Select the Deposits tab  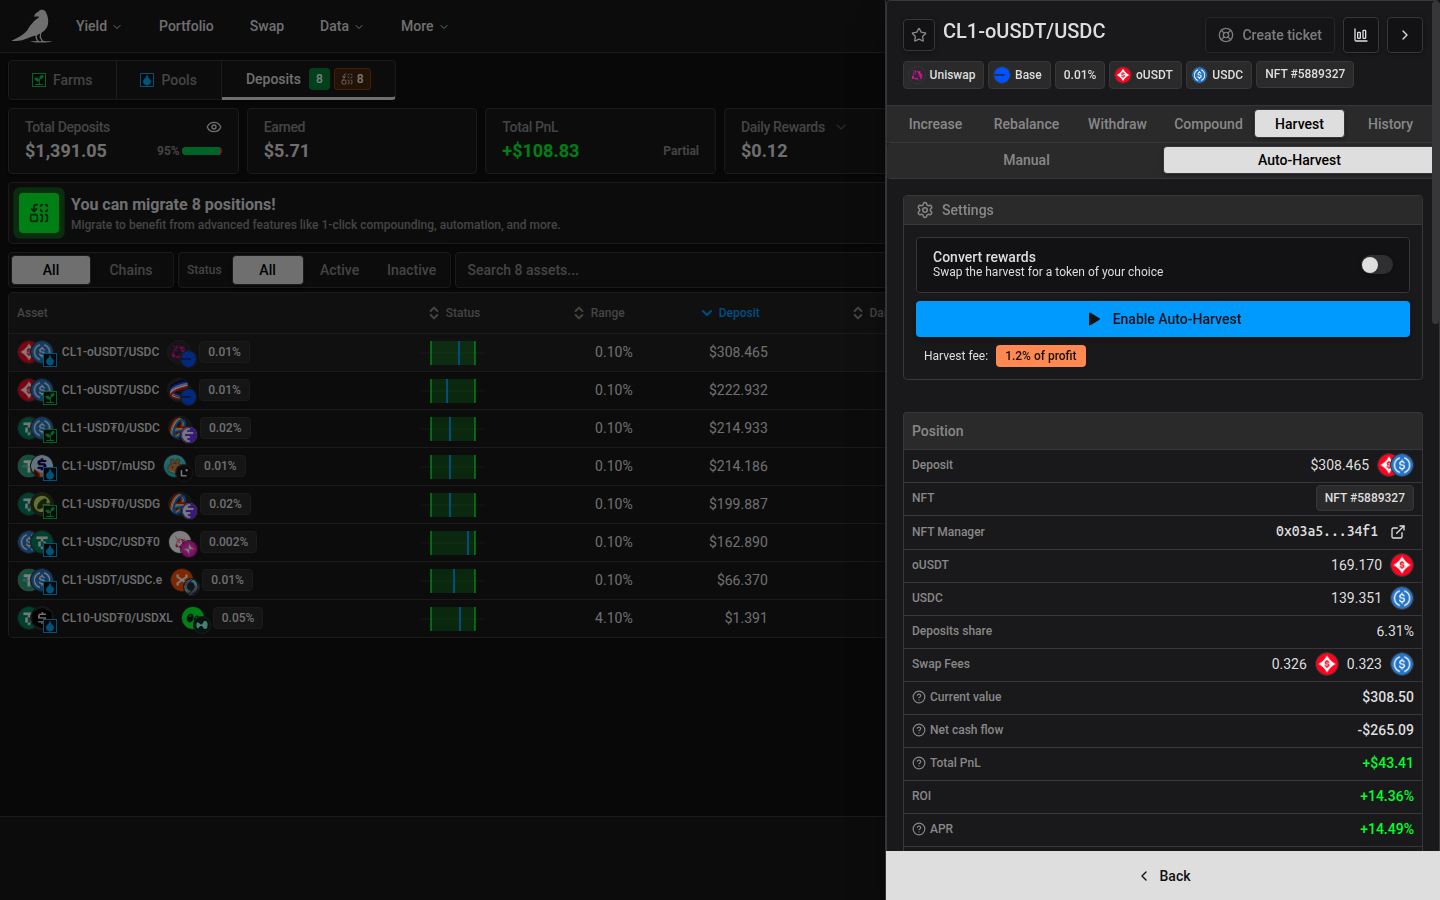click(x=308, y=79)
